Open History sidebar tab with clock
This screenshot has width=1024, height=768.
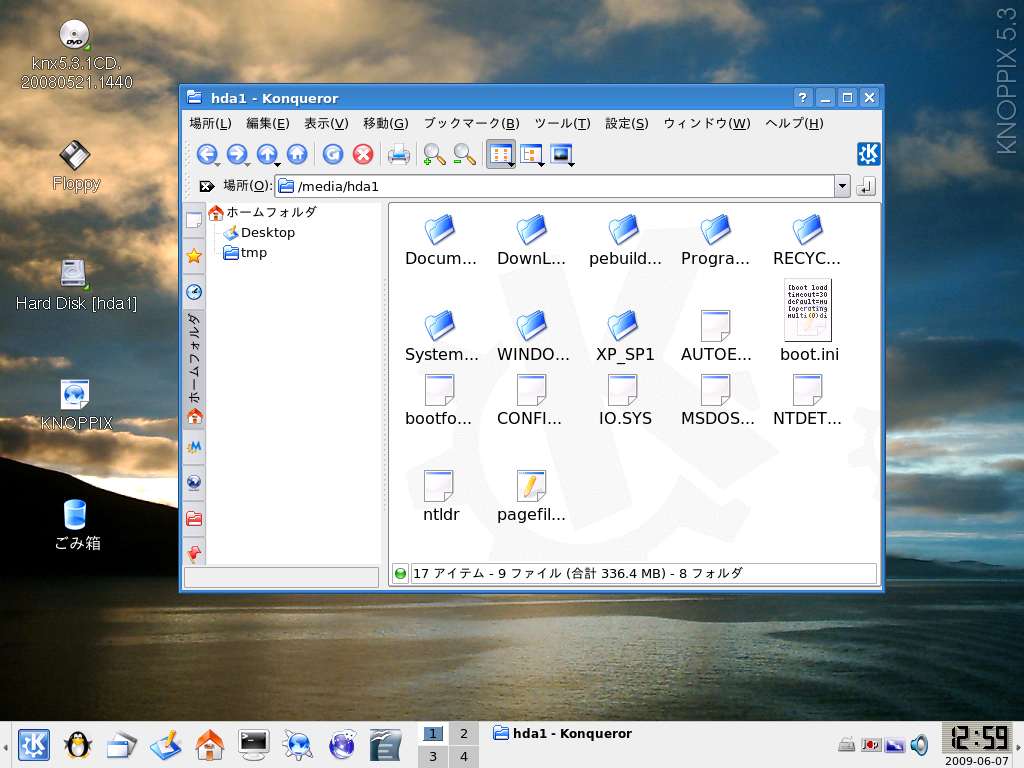pyautogui.click(x=194, y=291)
